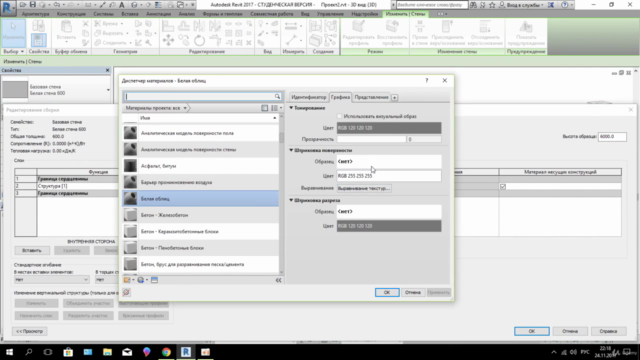Select Бетон - Пенобетонные блоки material row
This screenshot has height=360, width=640.
click(x=200, y=248)
